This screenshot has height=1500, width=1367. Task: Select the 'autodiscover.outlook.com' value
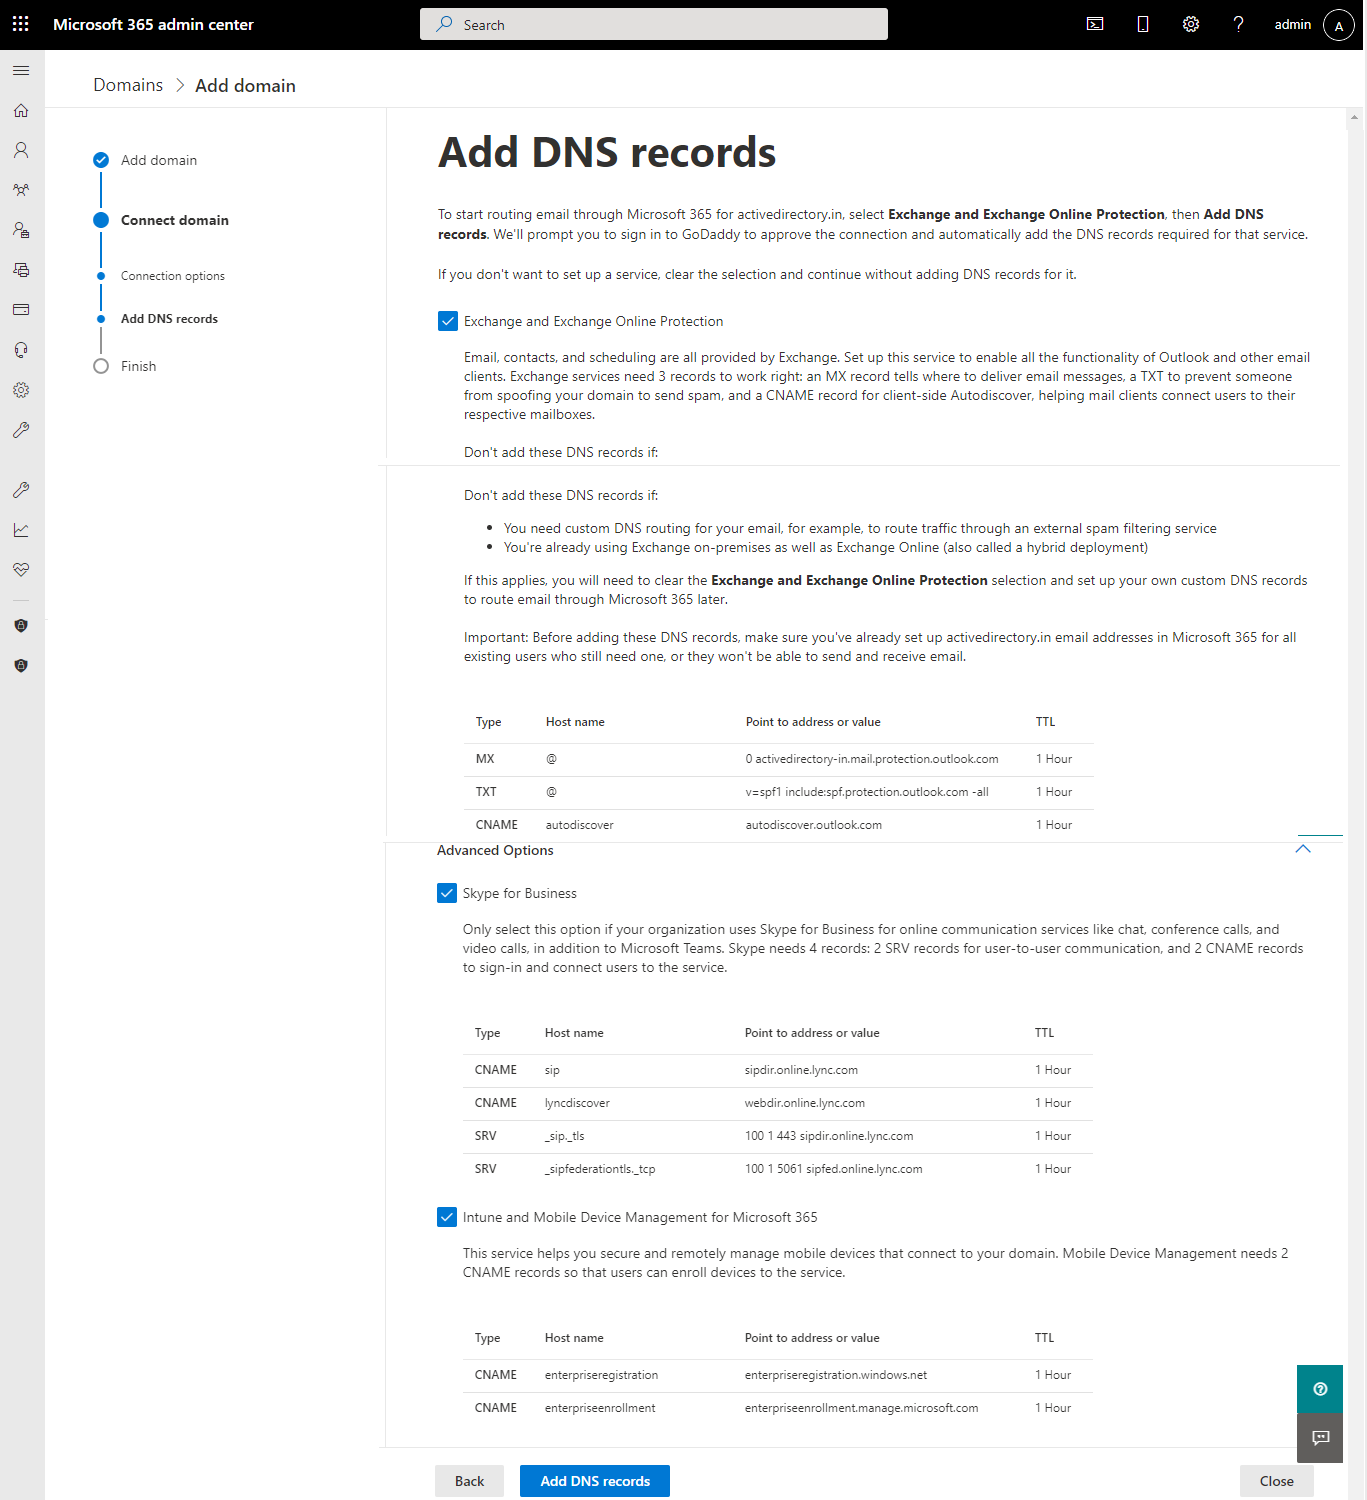[x=813, y=825]
